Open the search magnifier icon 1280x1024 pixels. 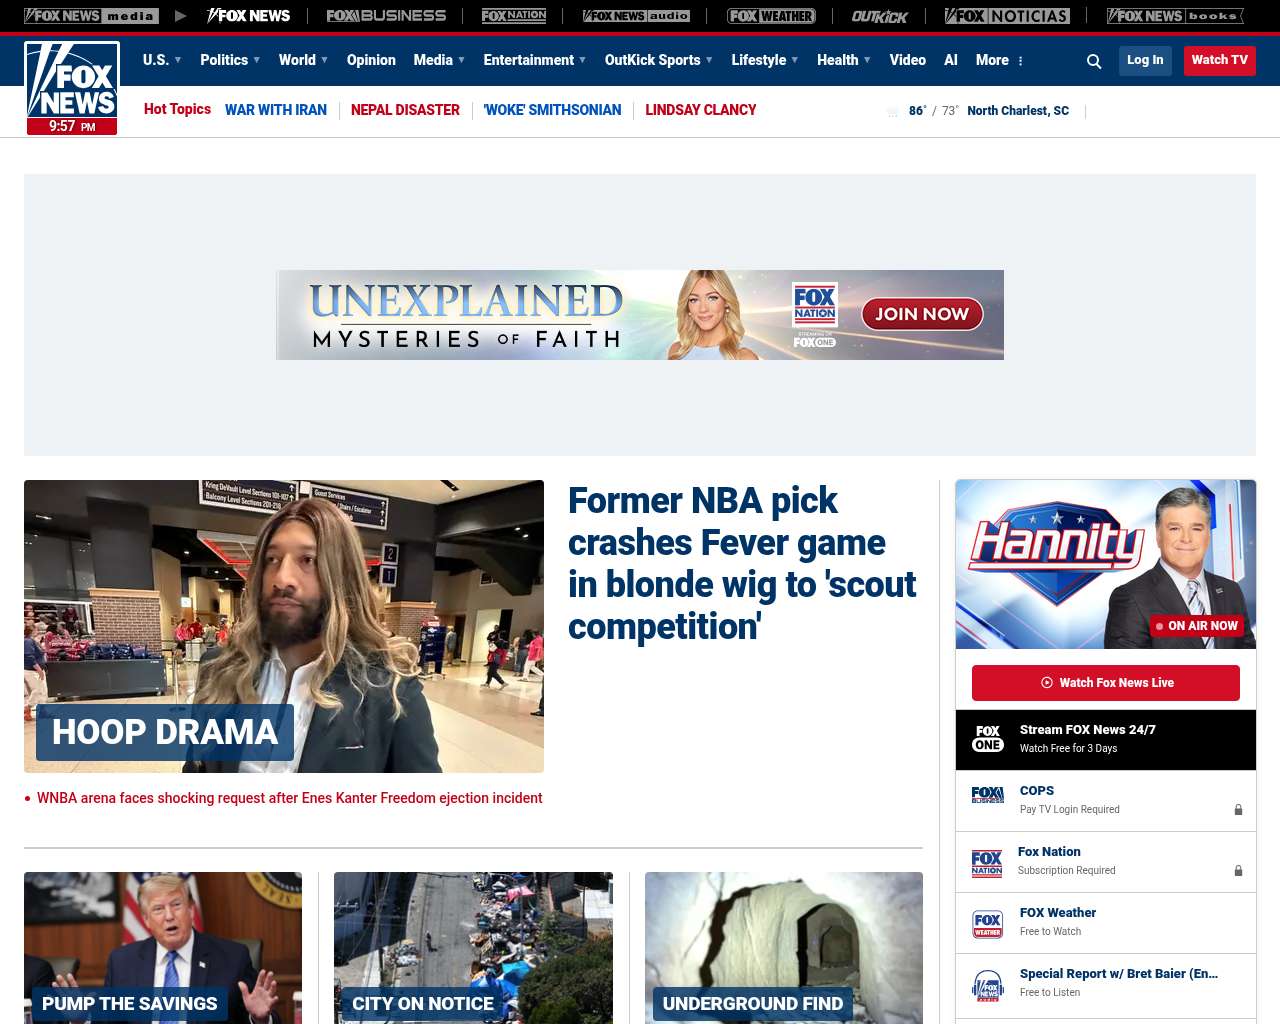[x=1094, y=61]
